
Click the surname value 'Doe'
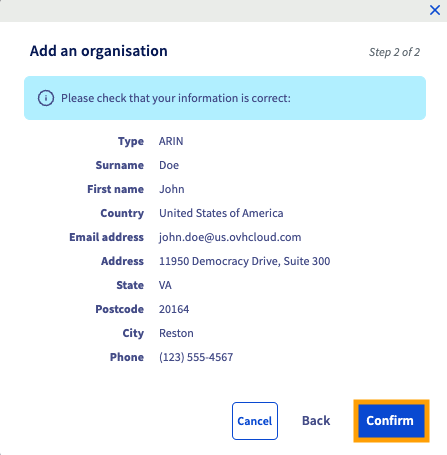click(169, 165)
